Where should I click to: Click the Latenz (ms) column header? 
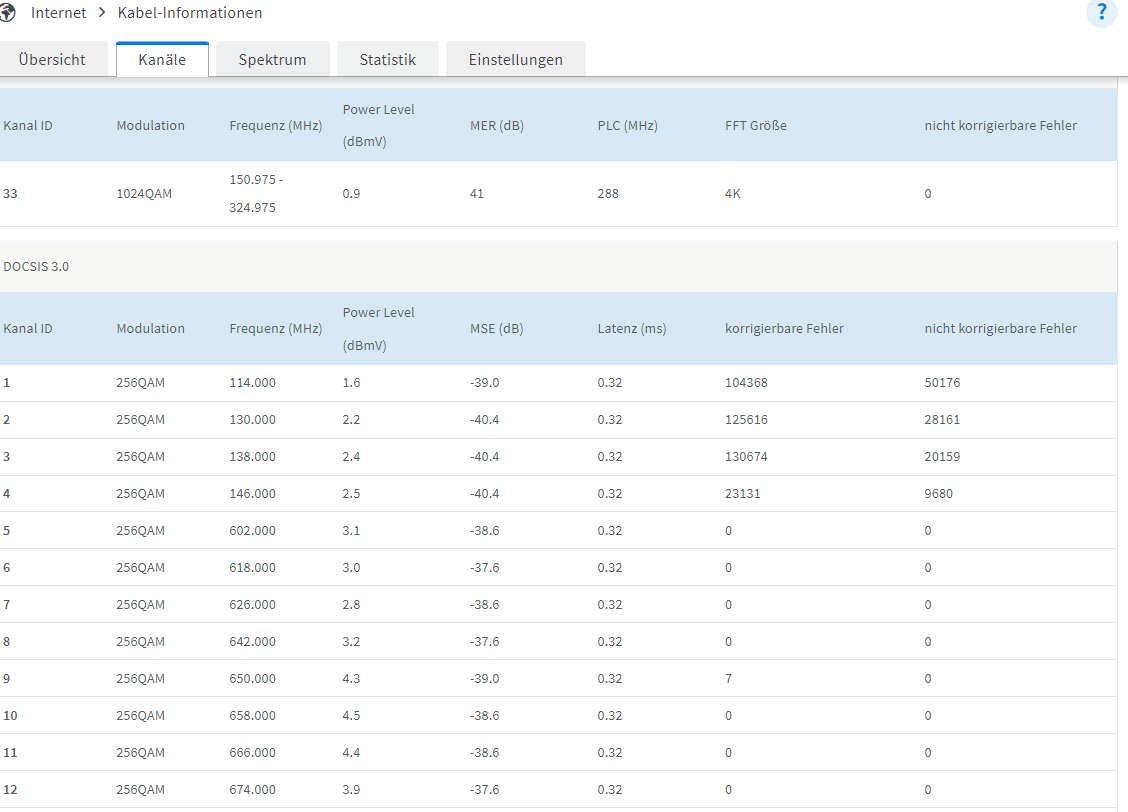[632, 329]
